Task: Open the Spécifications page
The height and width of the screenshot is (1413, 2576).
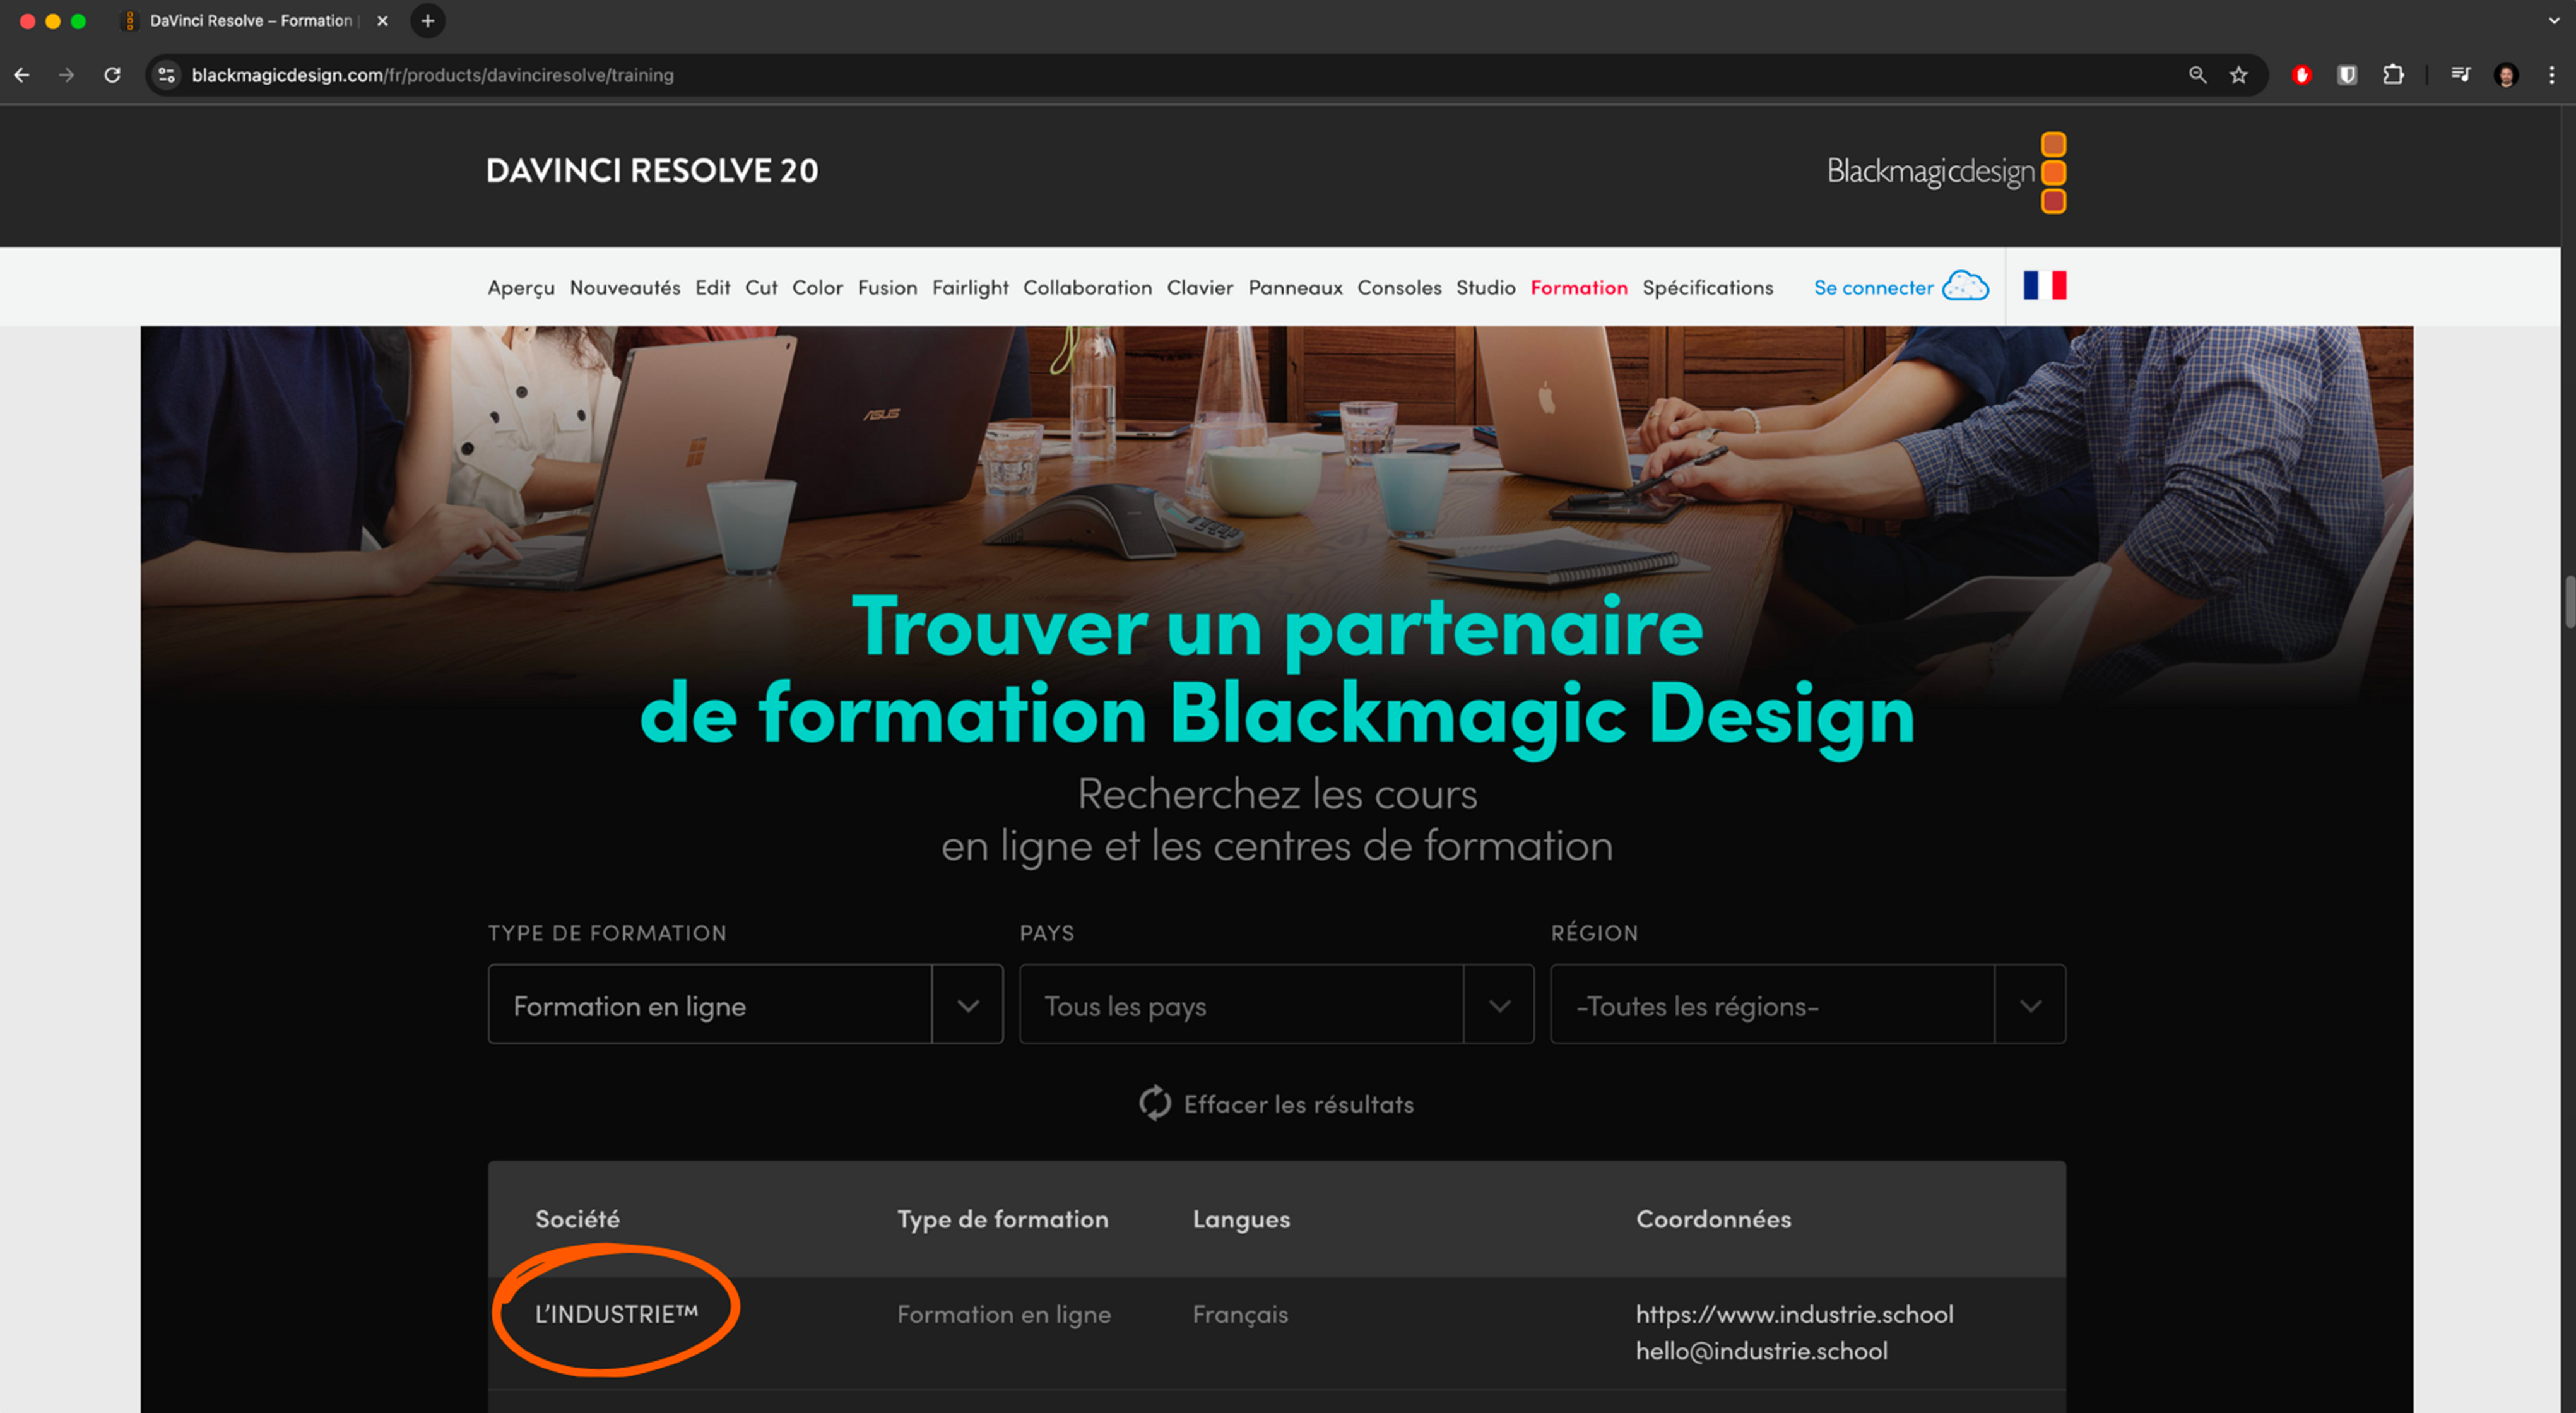Action: pos(1707,288)
